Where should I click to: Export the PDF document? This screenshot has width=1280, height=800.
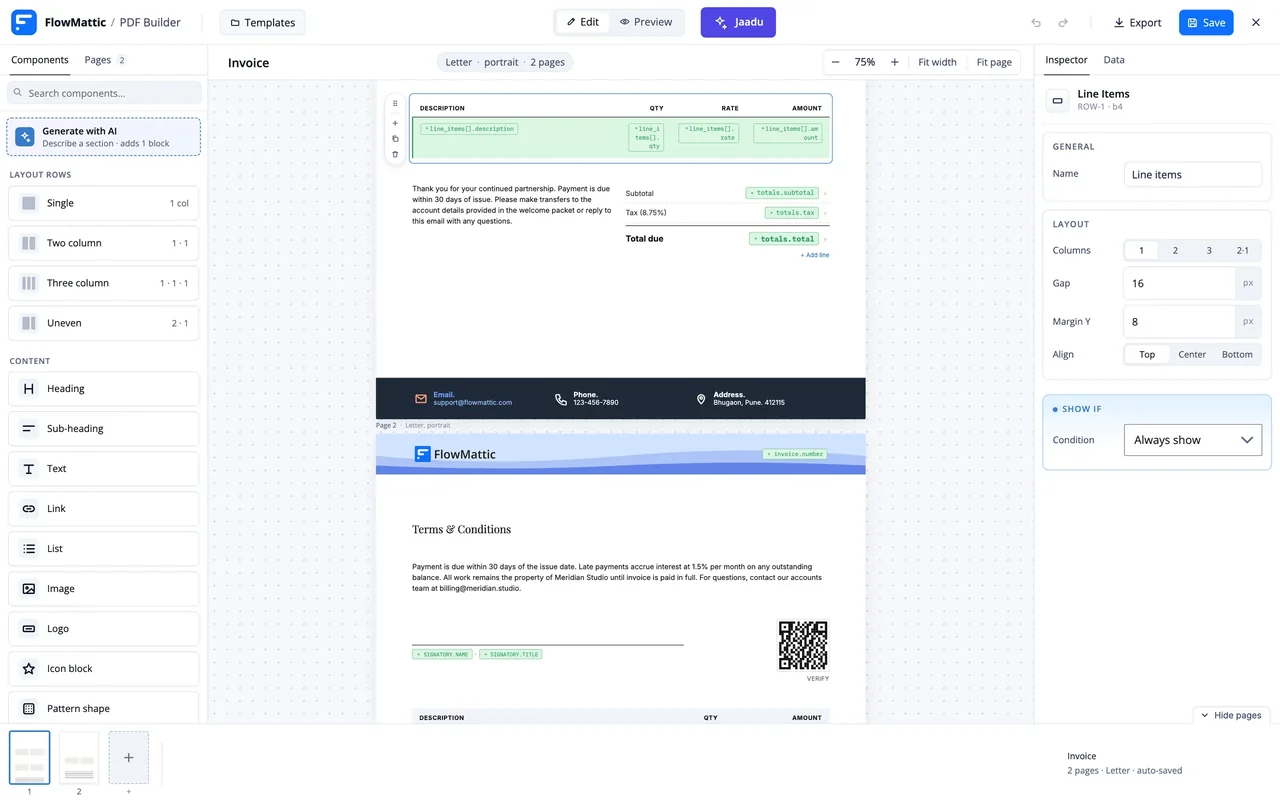(1138, 22)
